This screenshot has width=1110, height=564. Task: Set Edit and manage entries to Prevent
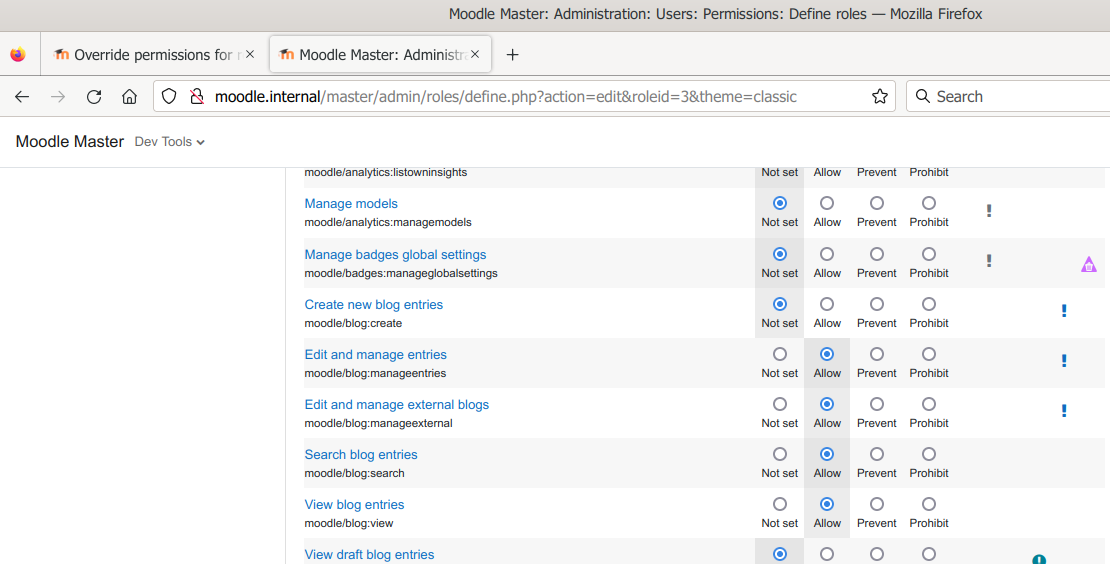(876, 354)
